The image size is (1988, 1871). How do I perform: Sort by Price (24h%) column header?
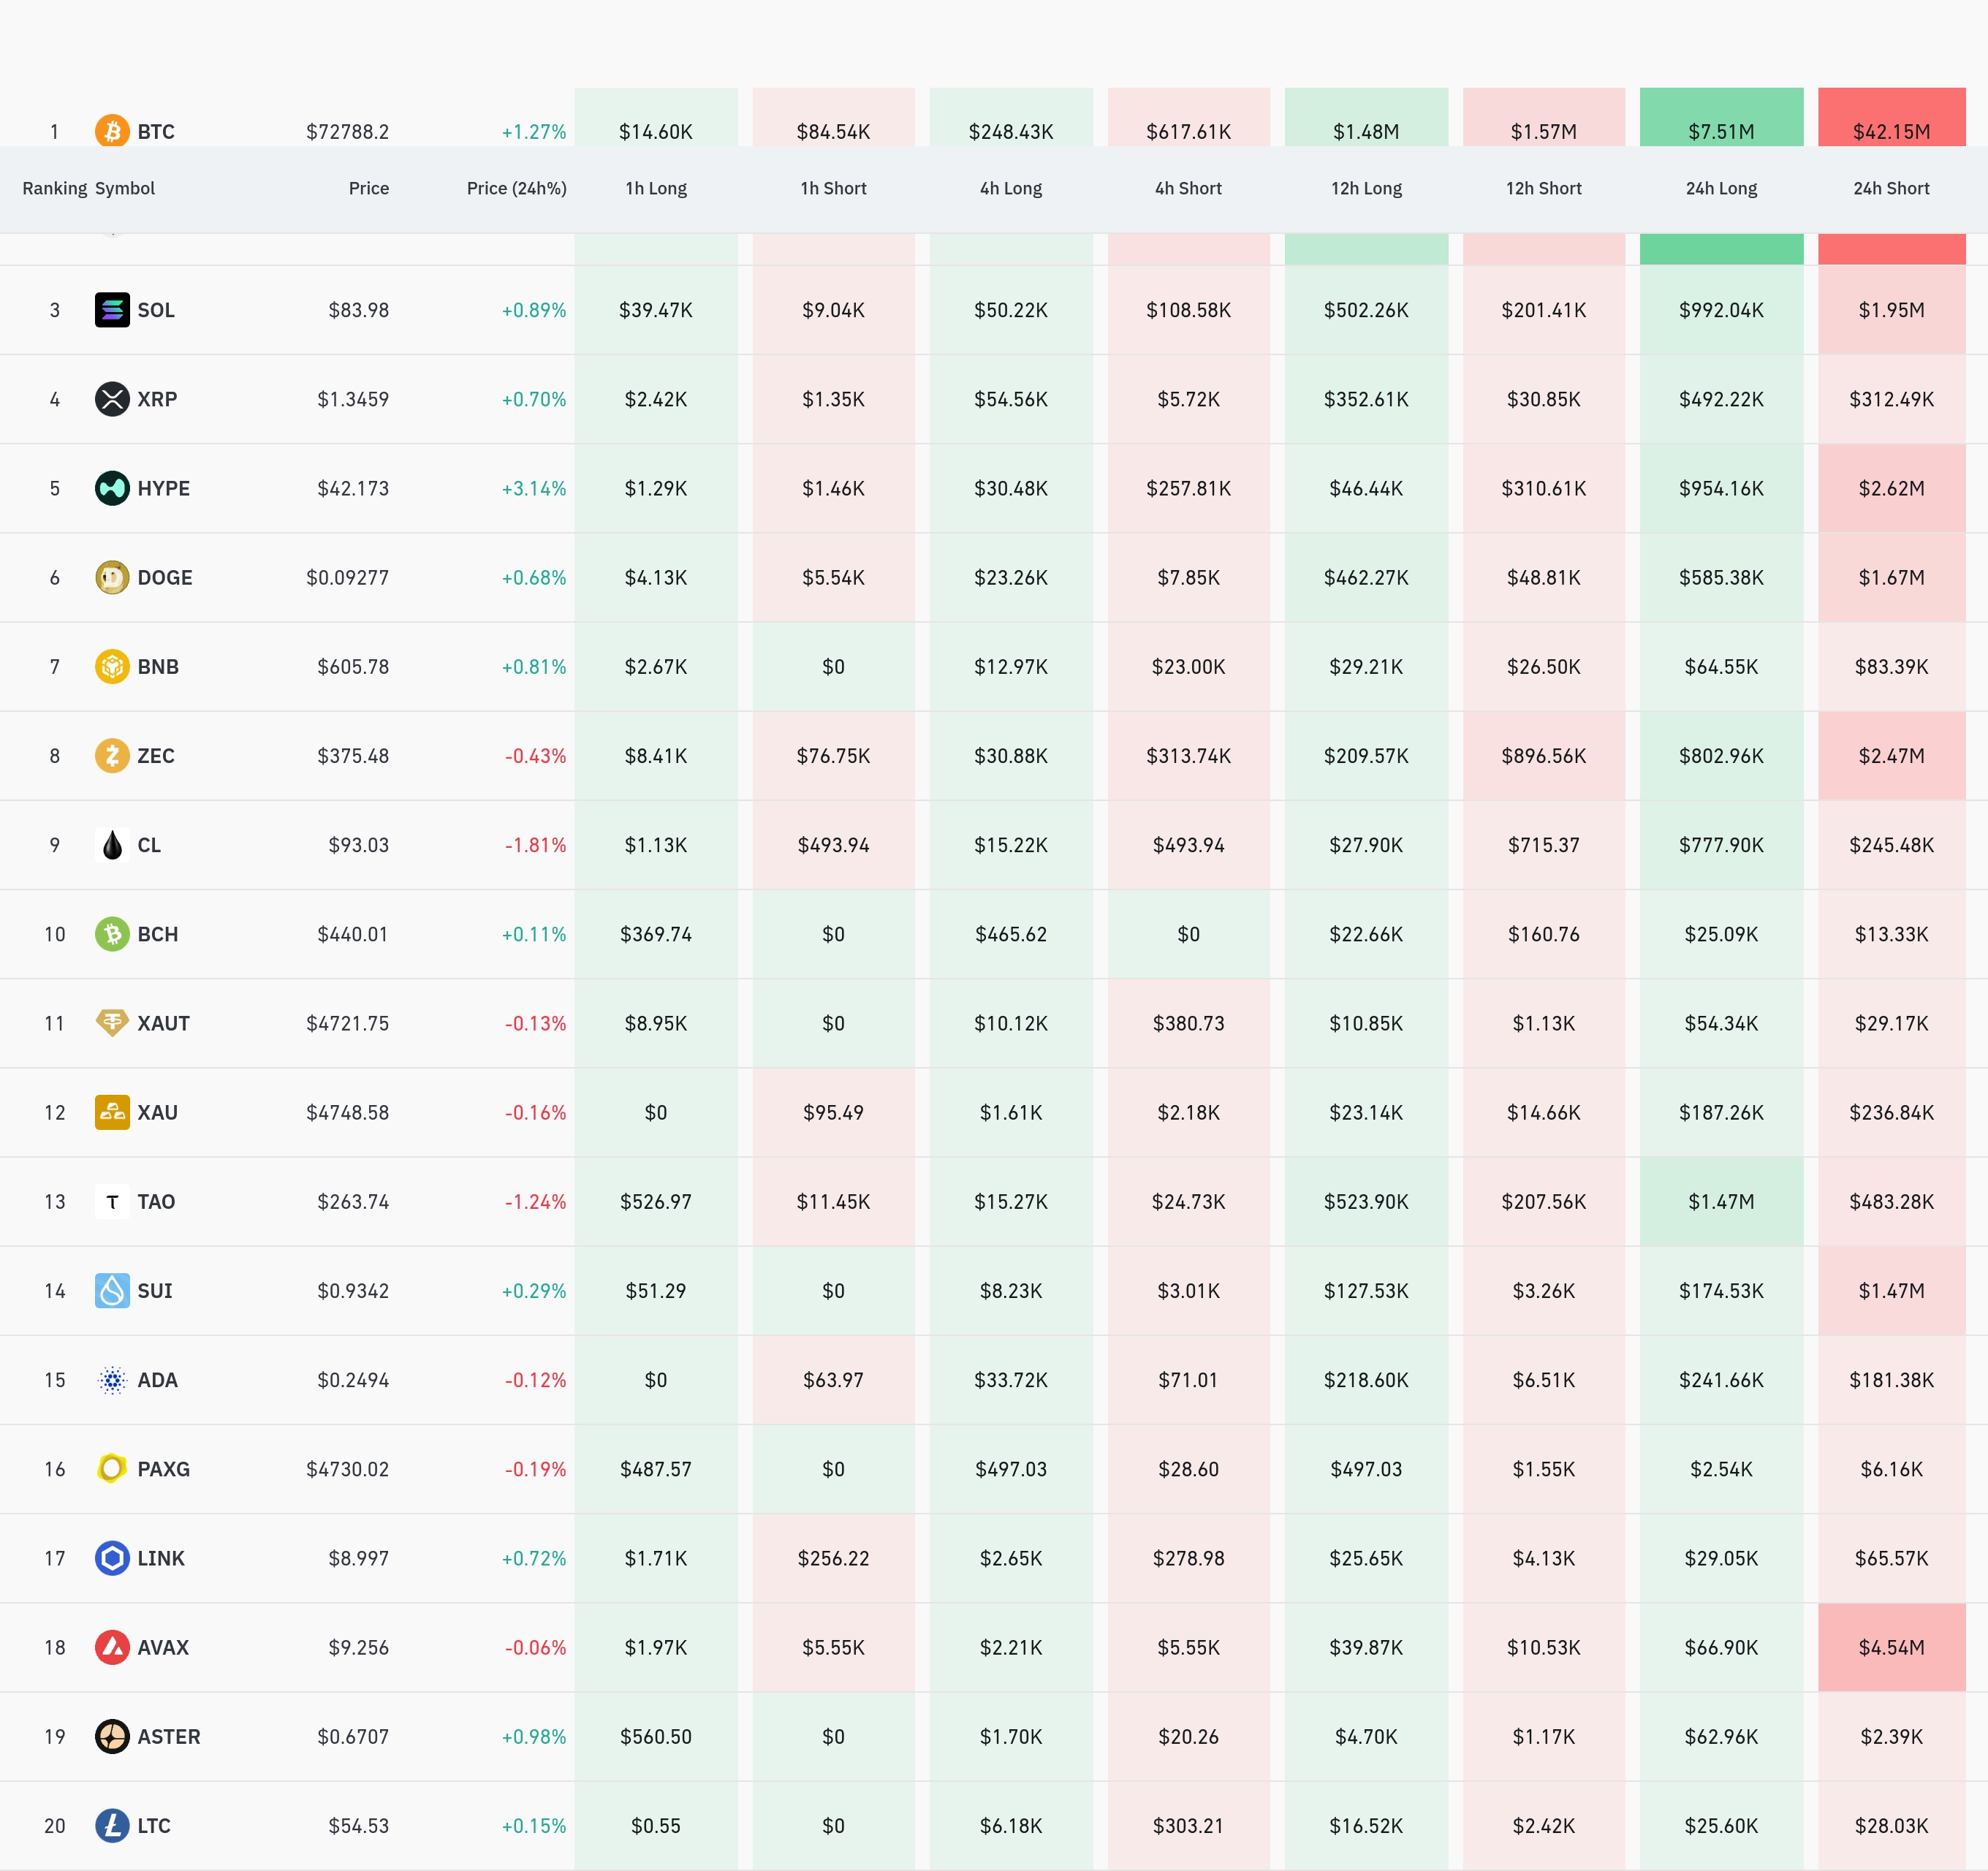pyautogui.click(x=516, y=188)
